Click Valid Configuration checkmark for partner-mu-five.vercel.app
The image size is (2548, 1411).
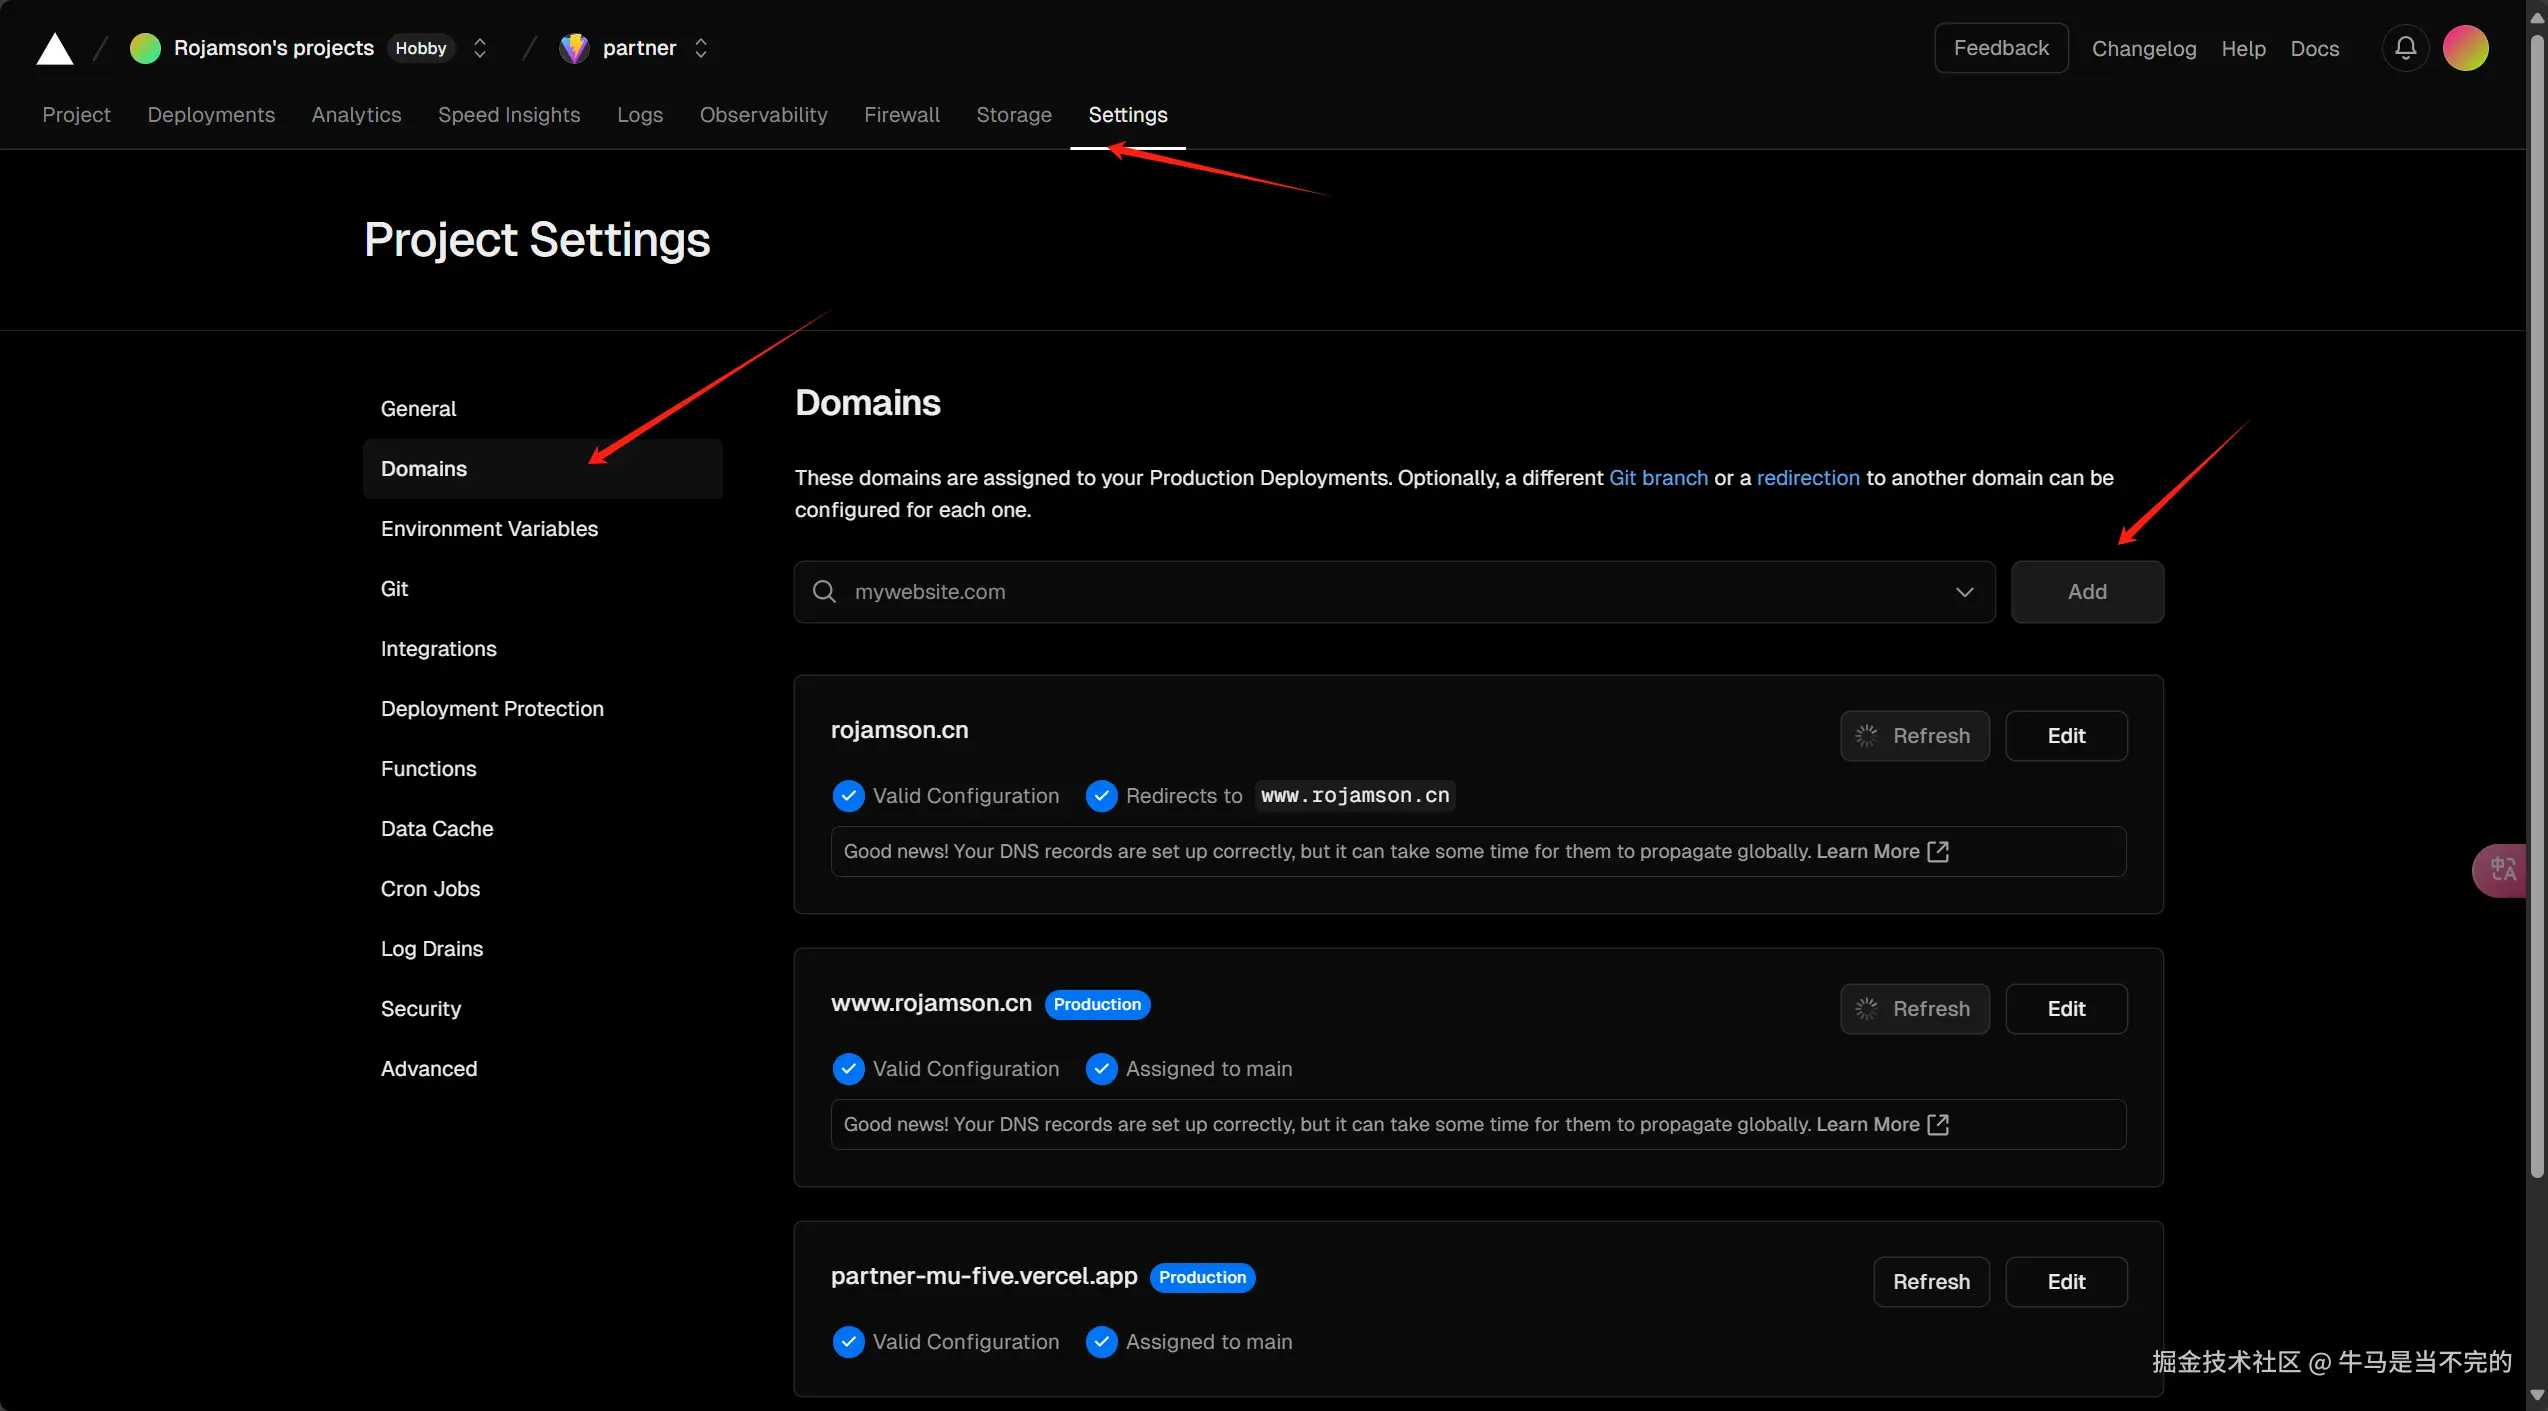(848, 1342)
